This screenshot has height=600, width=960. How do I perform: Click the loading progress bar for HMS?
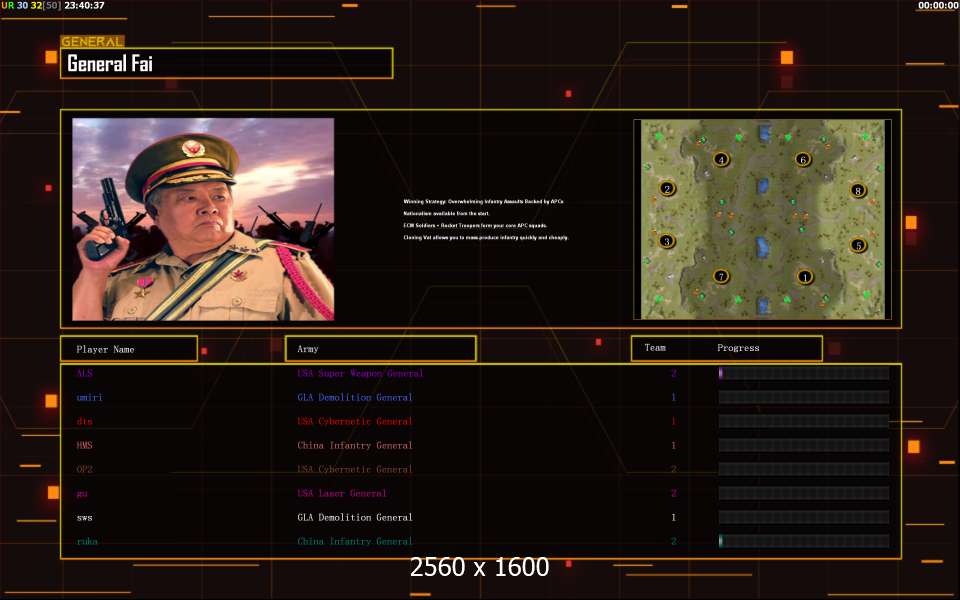point(804,445)
